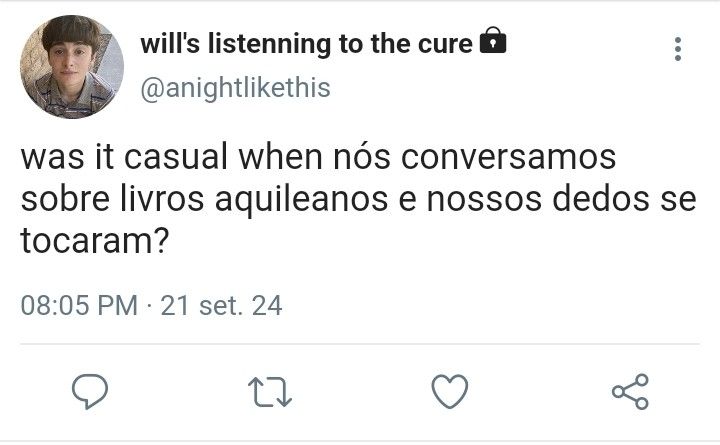Toggle the heart like icon
This screenshot has width=720, height=445.
click(x=450, y=391)
